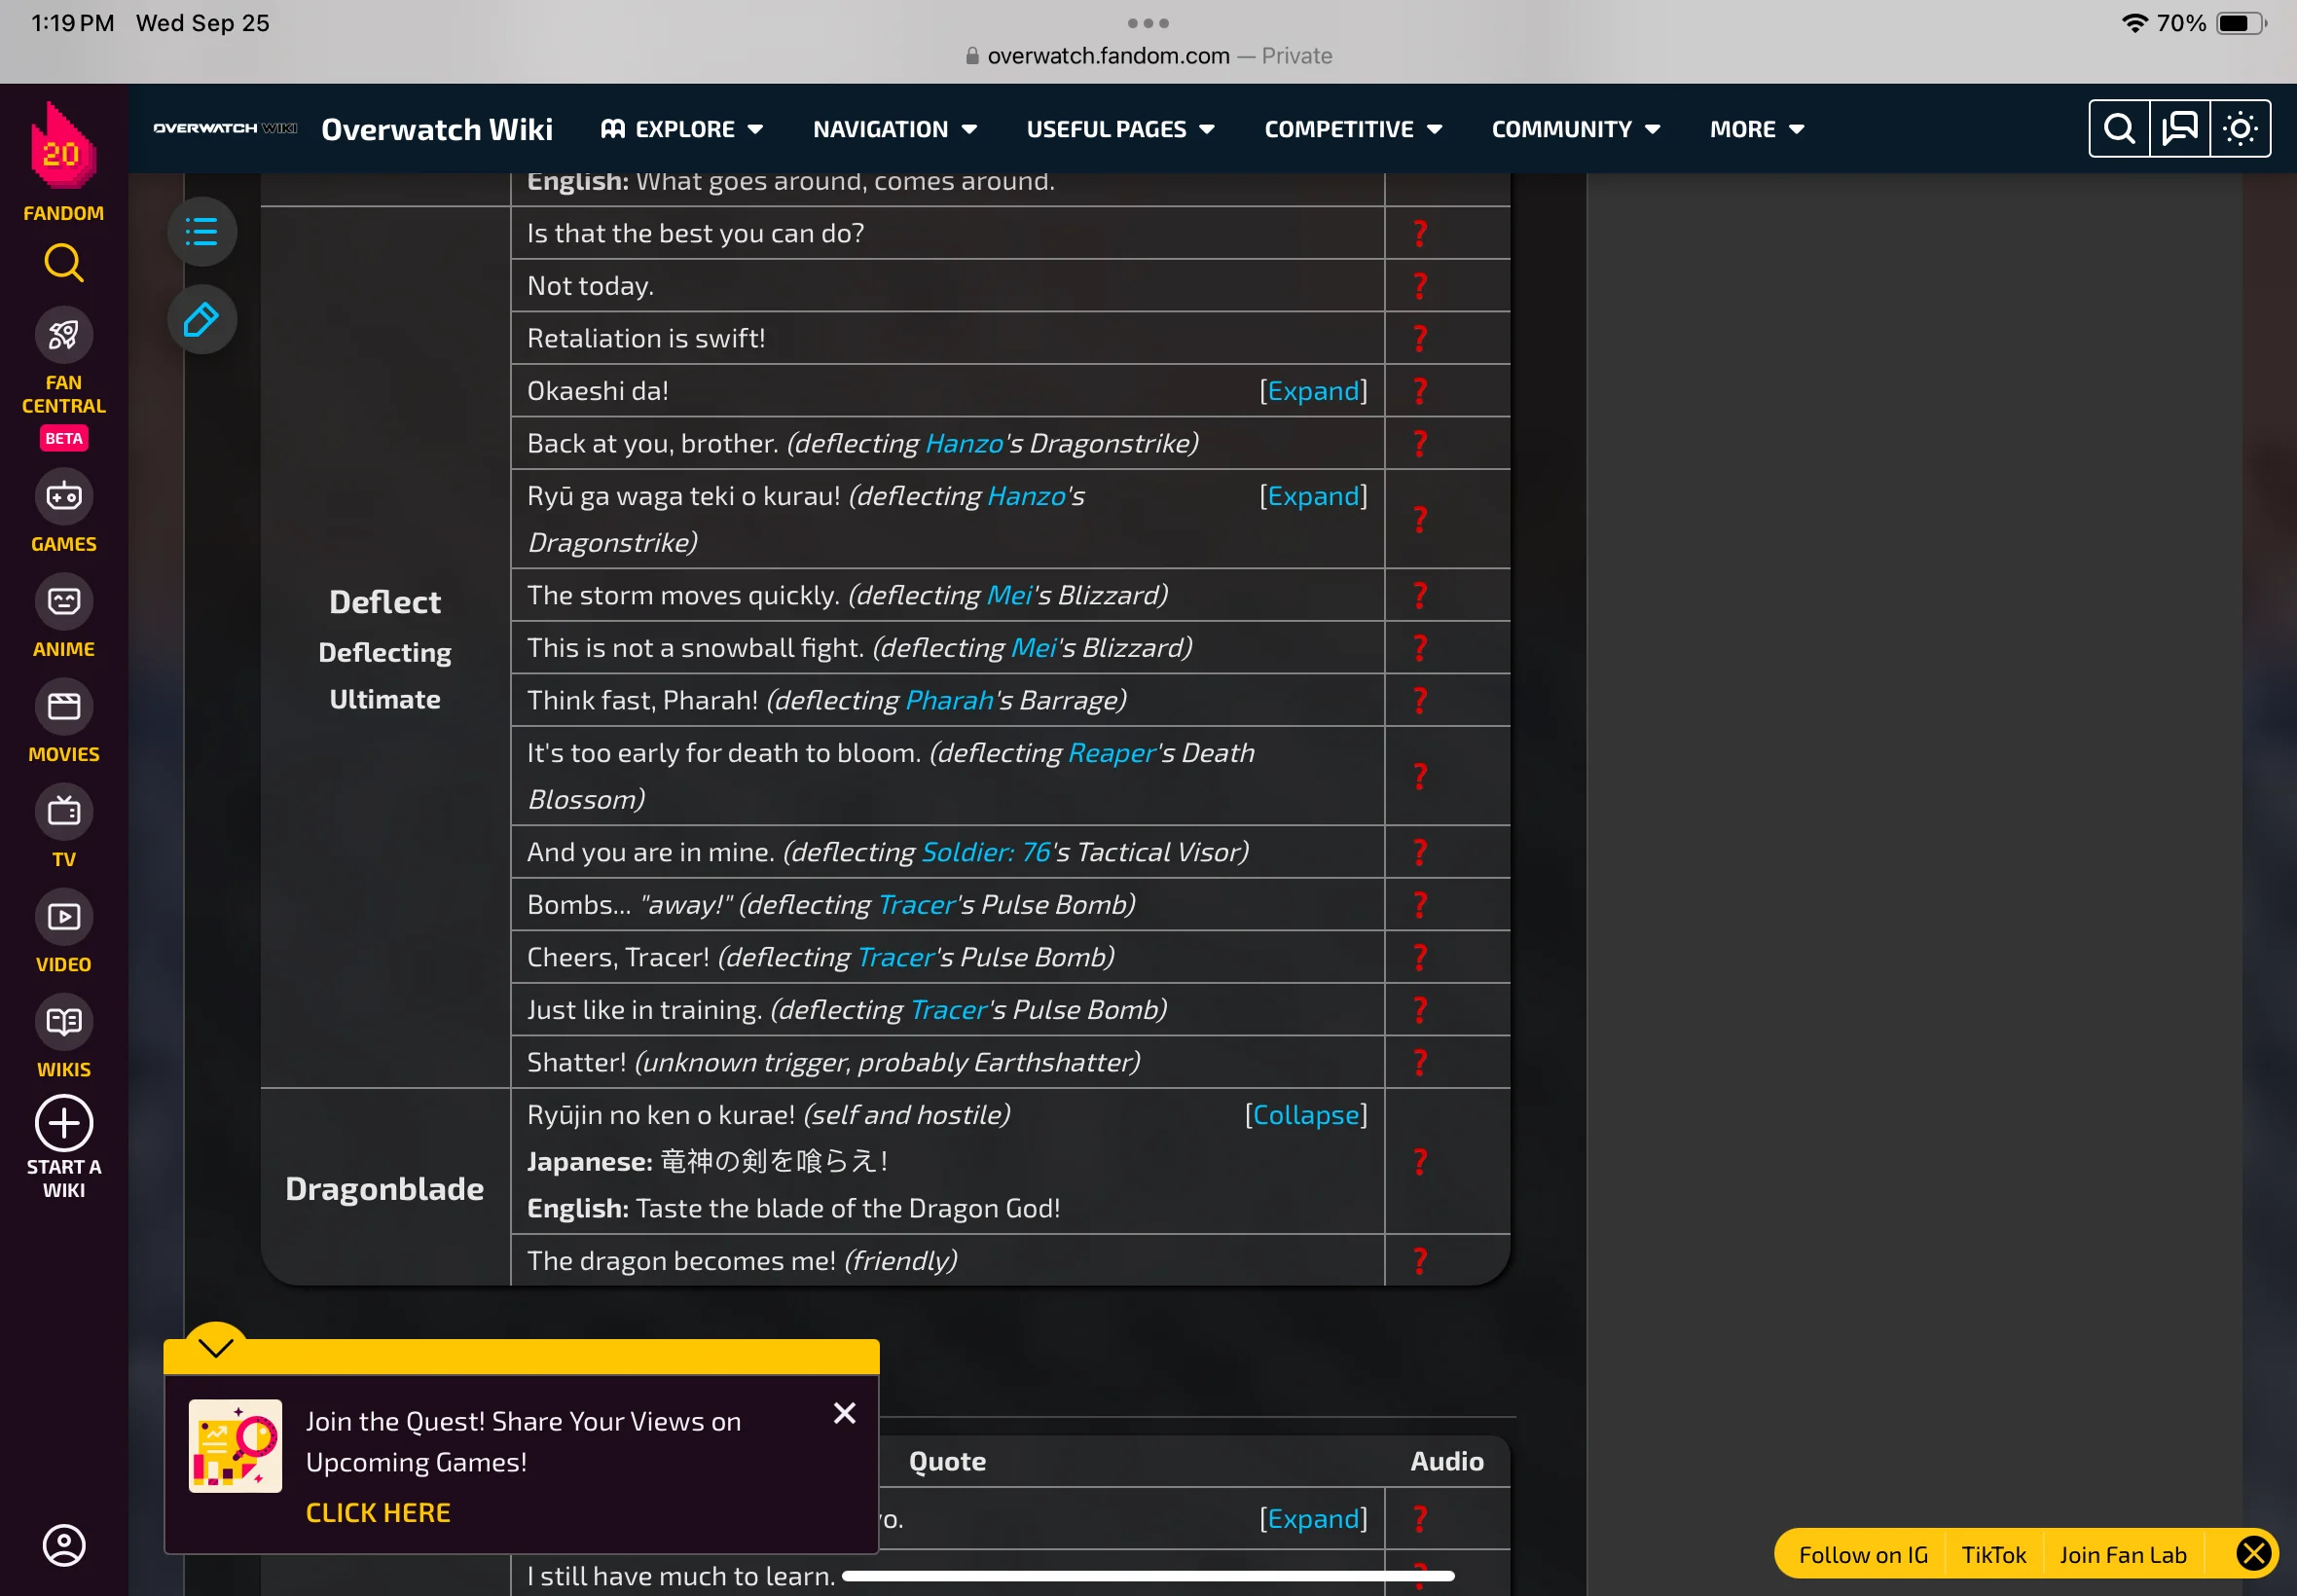Play audio for 'Shatter!' quote
Image resolution: width=2297 pixels, height=1596 pixels.
[x=1420, y=1062]
